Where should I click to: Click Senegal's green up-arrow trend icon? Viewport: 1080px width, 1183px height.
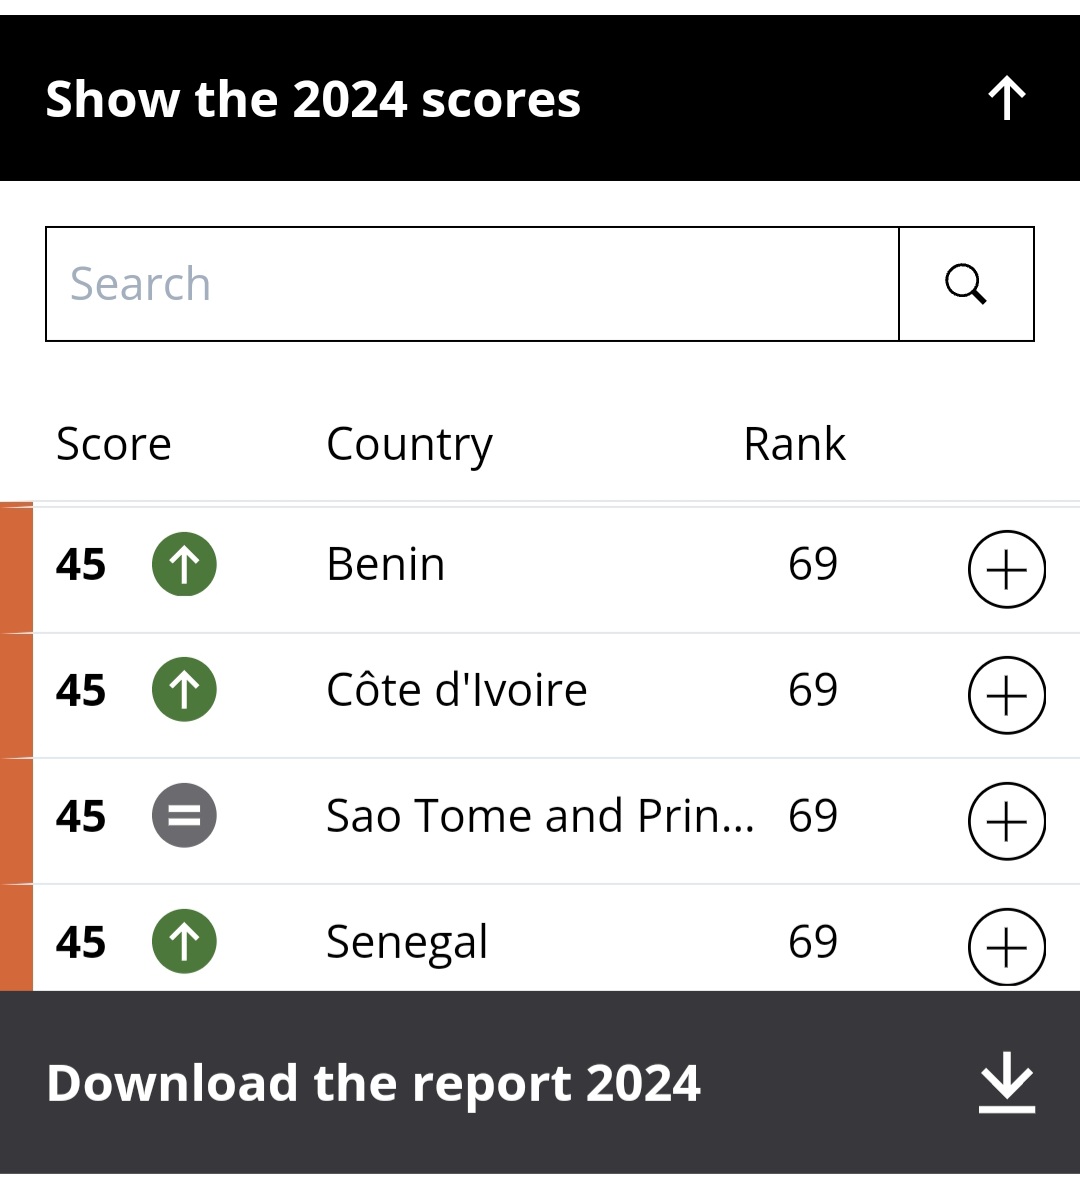pos(184,942)
